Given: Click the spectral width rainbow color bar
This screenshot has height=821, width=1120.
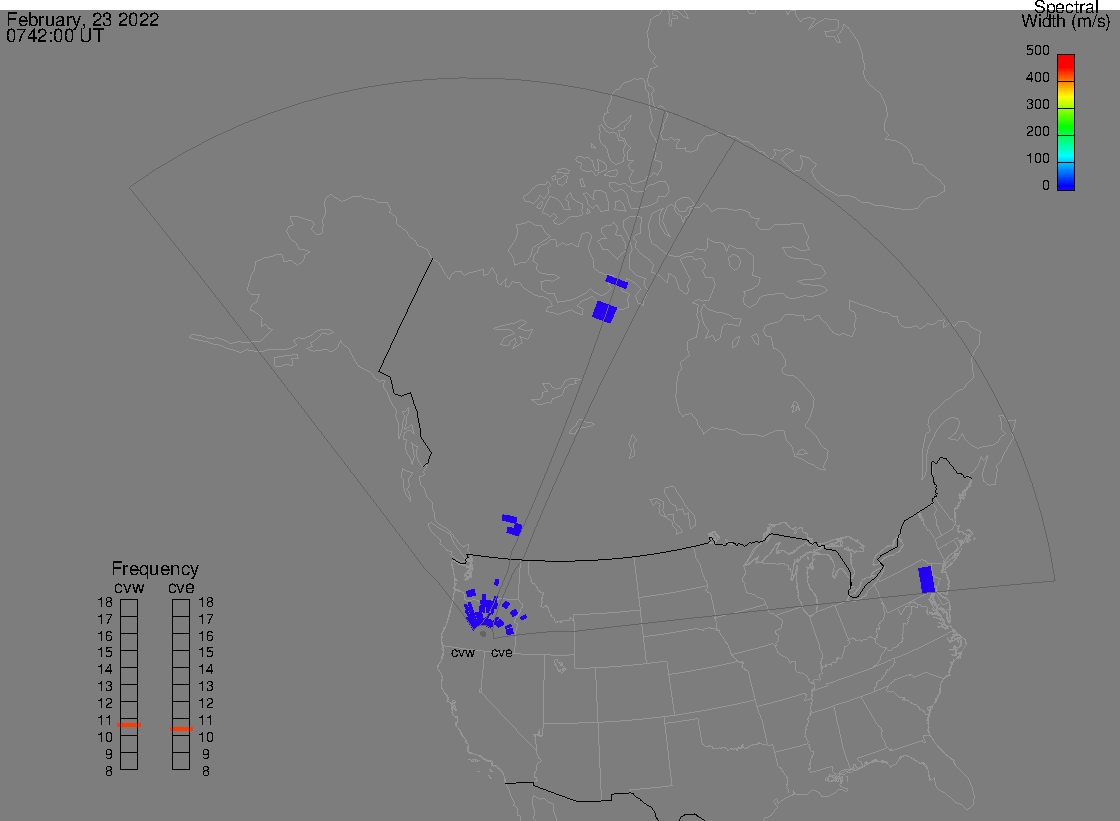Looking at the screenshot, I should tap(1066, 122).
